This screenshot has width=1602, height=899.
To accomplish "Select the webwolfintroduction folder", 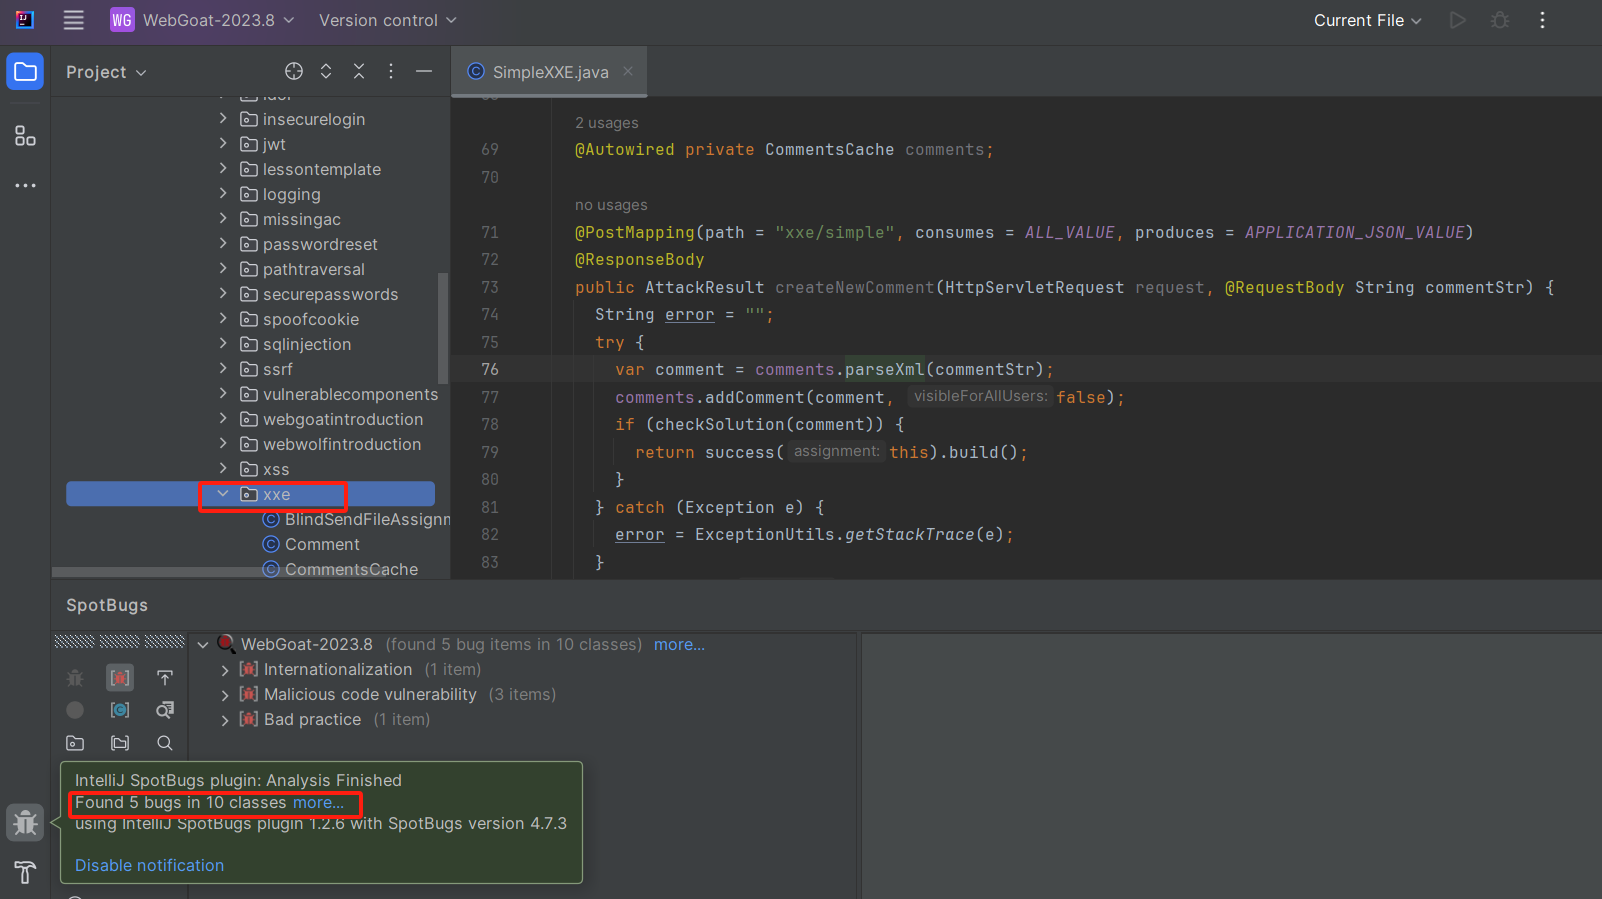I will (331, 444).
